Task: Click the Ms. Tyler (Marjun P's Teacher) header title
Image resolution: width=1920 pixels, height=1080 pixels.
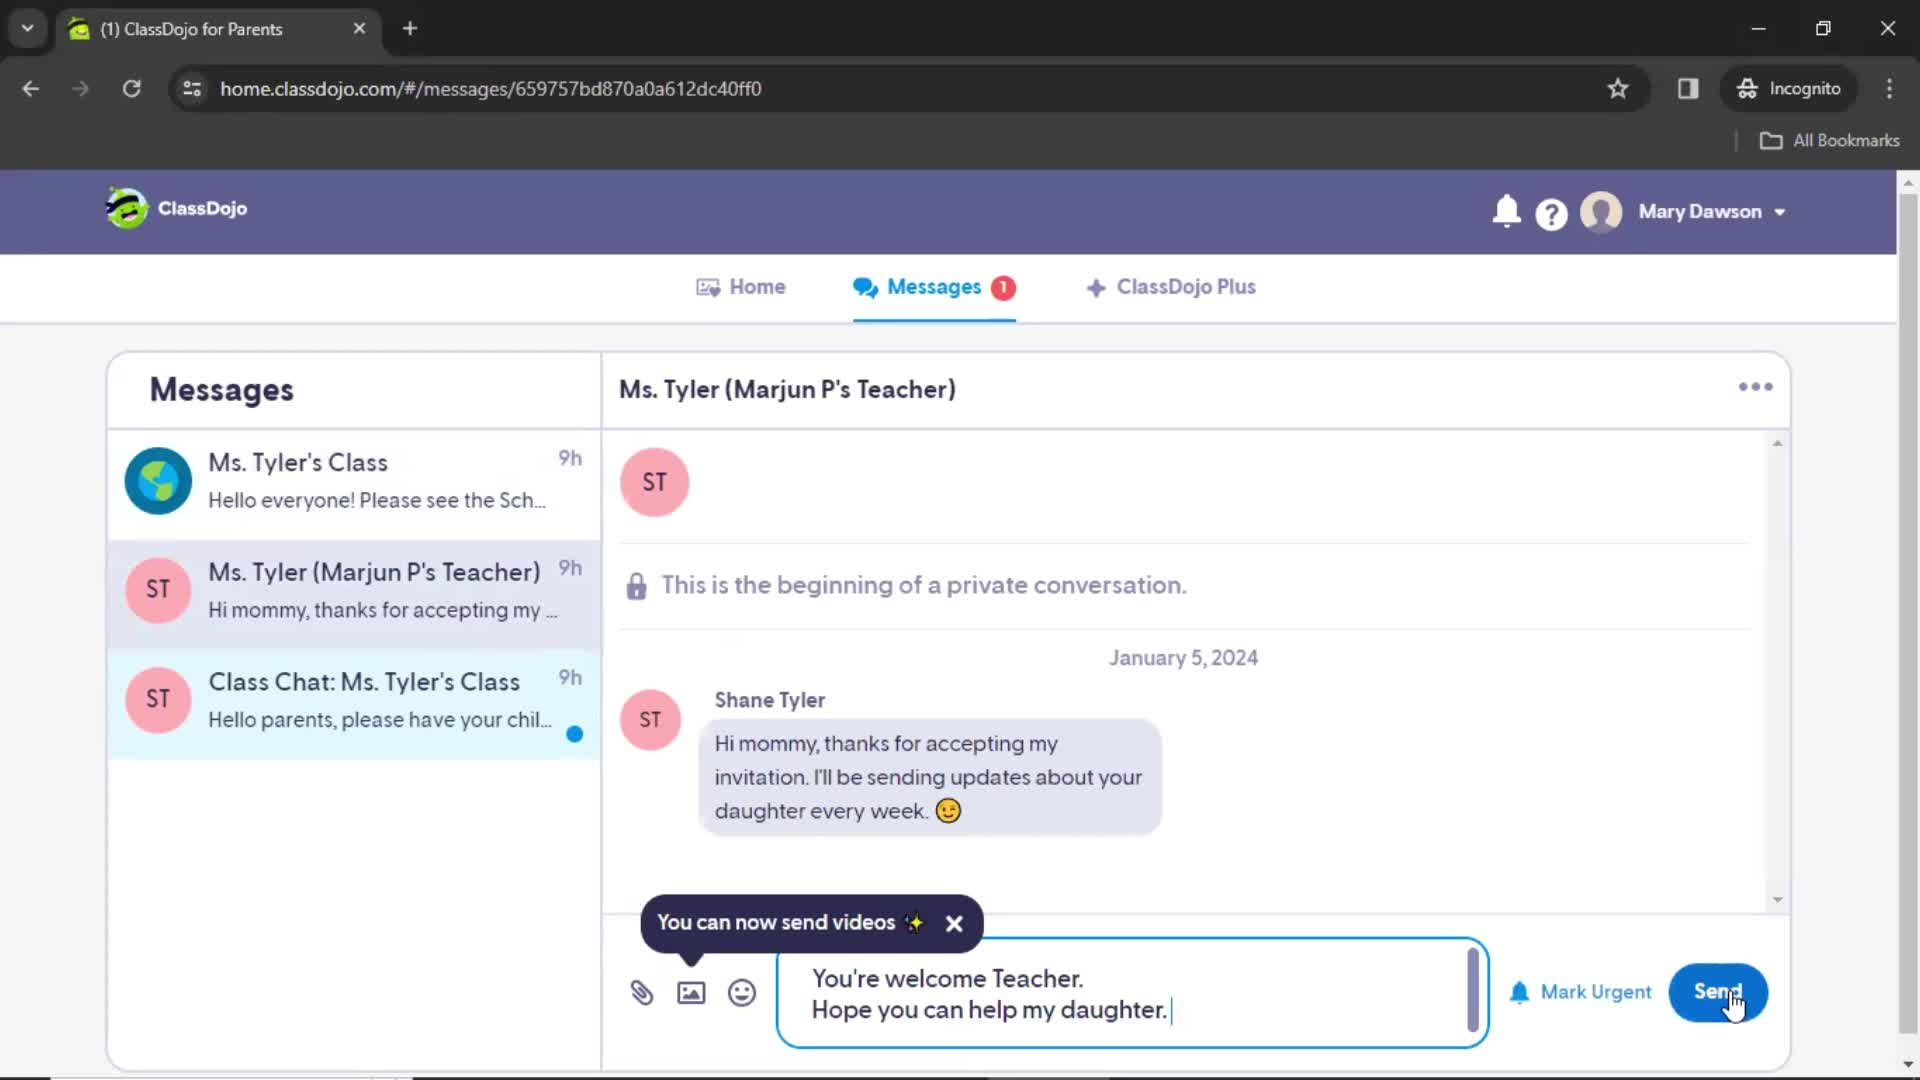Action: click(787, 390)
